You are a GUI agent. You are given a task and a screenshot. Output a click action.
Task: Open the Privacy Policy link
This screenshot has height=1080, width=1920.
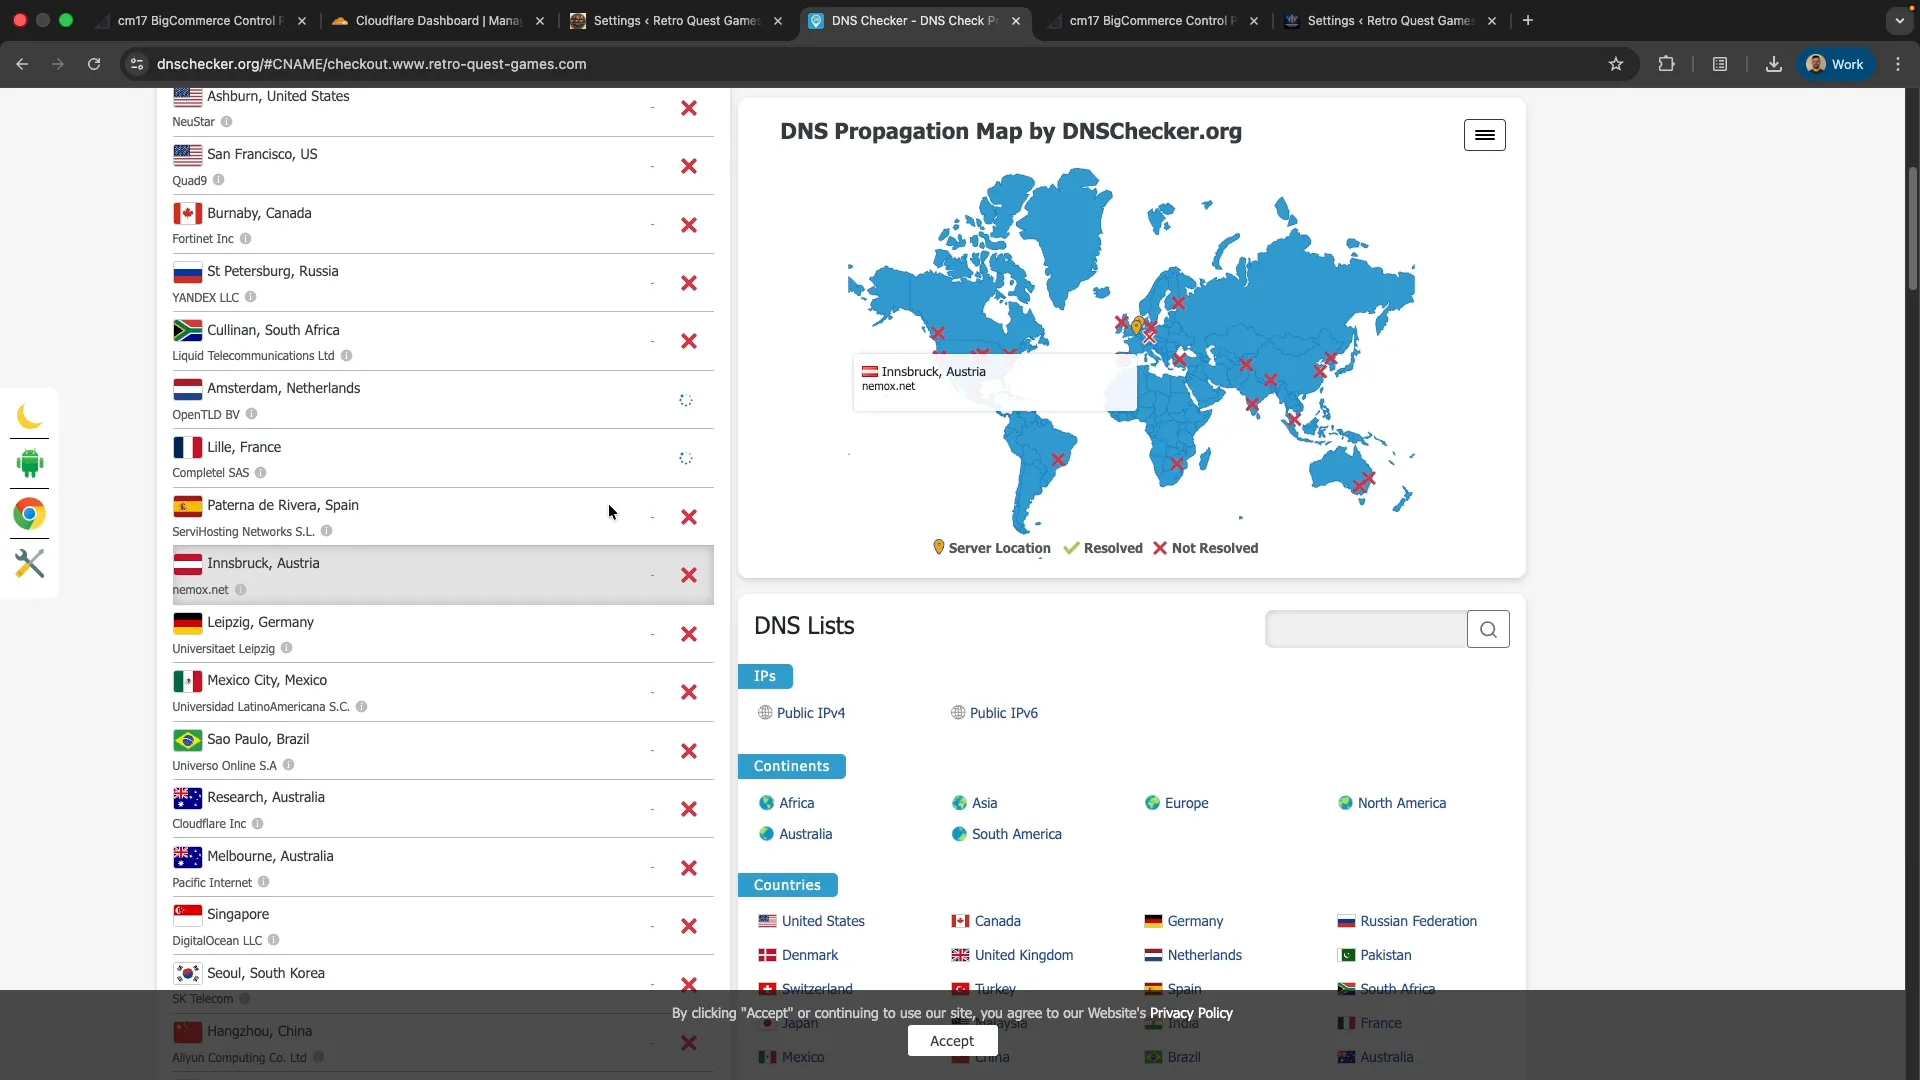1191,1013
